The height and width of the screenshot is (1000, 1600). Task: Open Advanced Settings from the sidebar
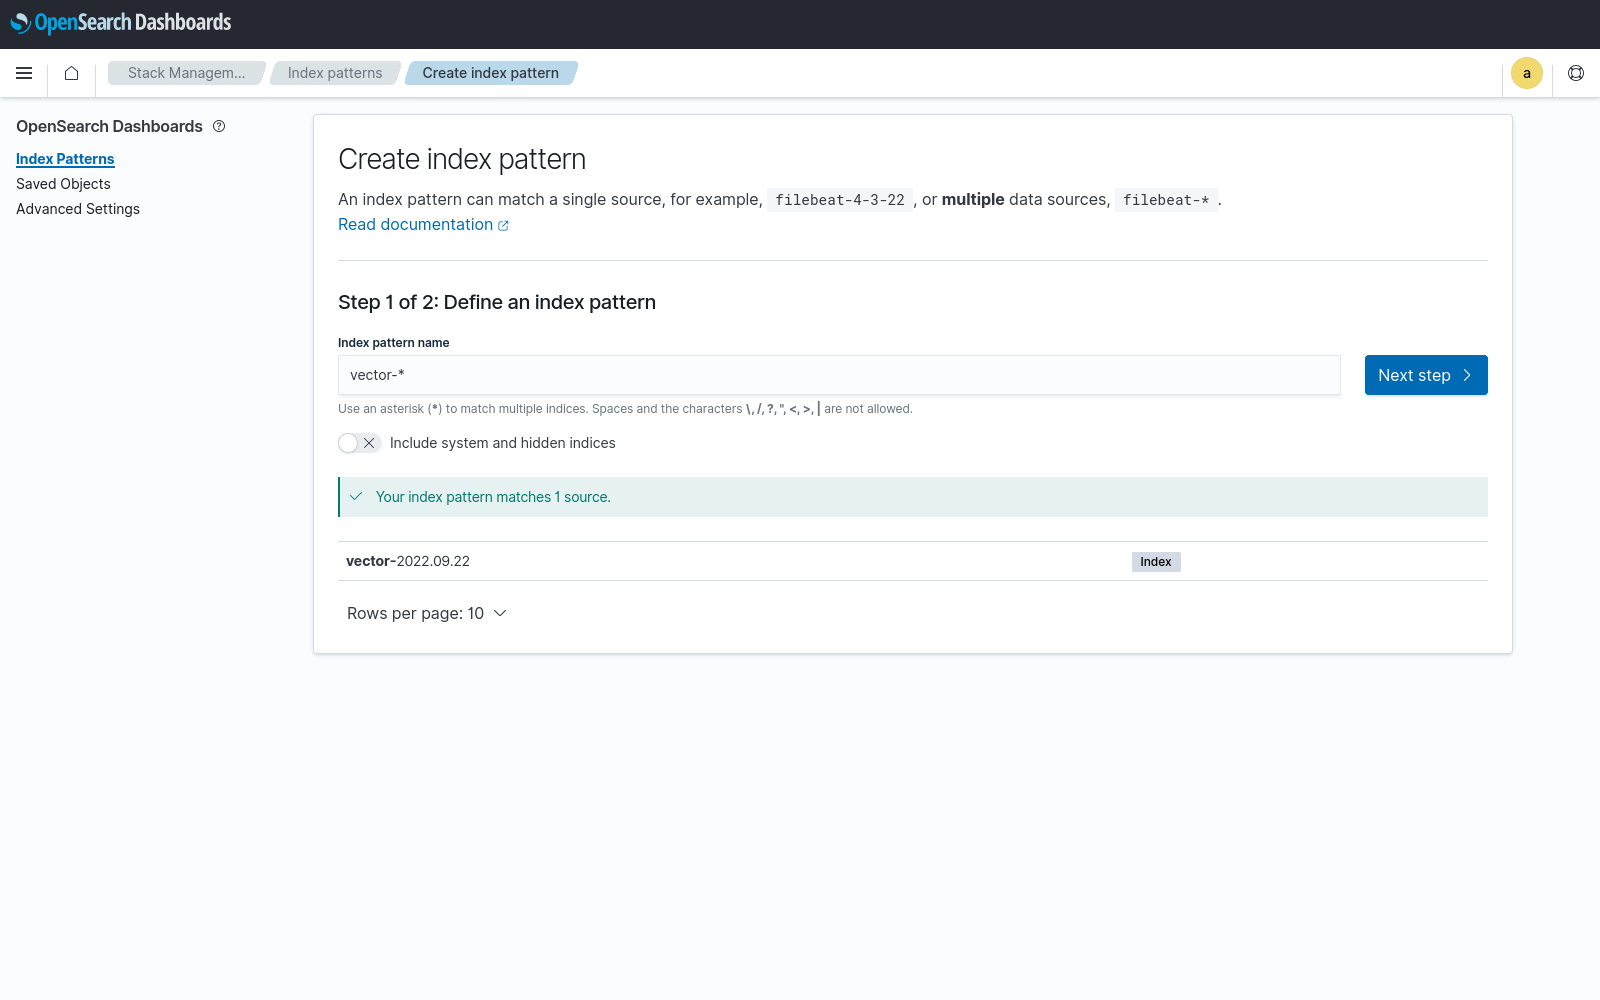77,208
